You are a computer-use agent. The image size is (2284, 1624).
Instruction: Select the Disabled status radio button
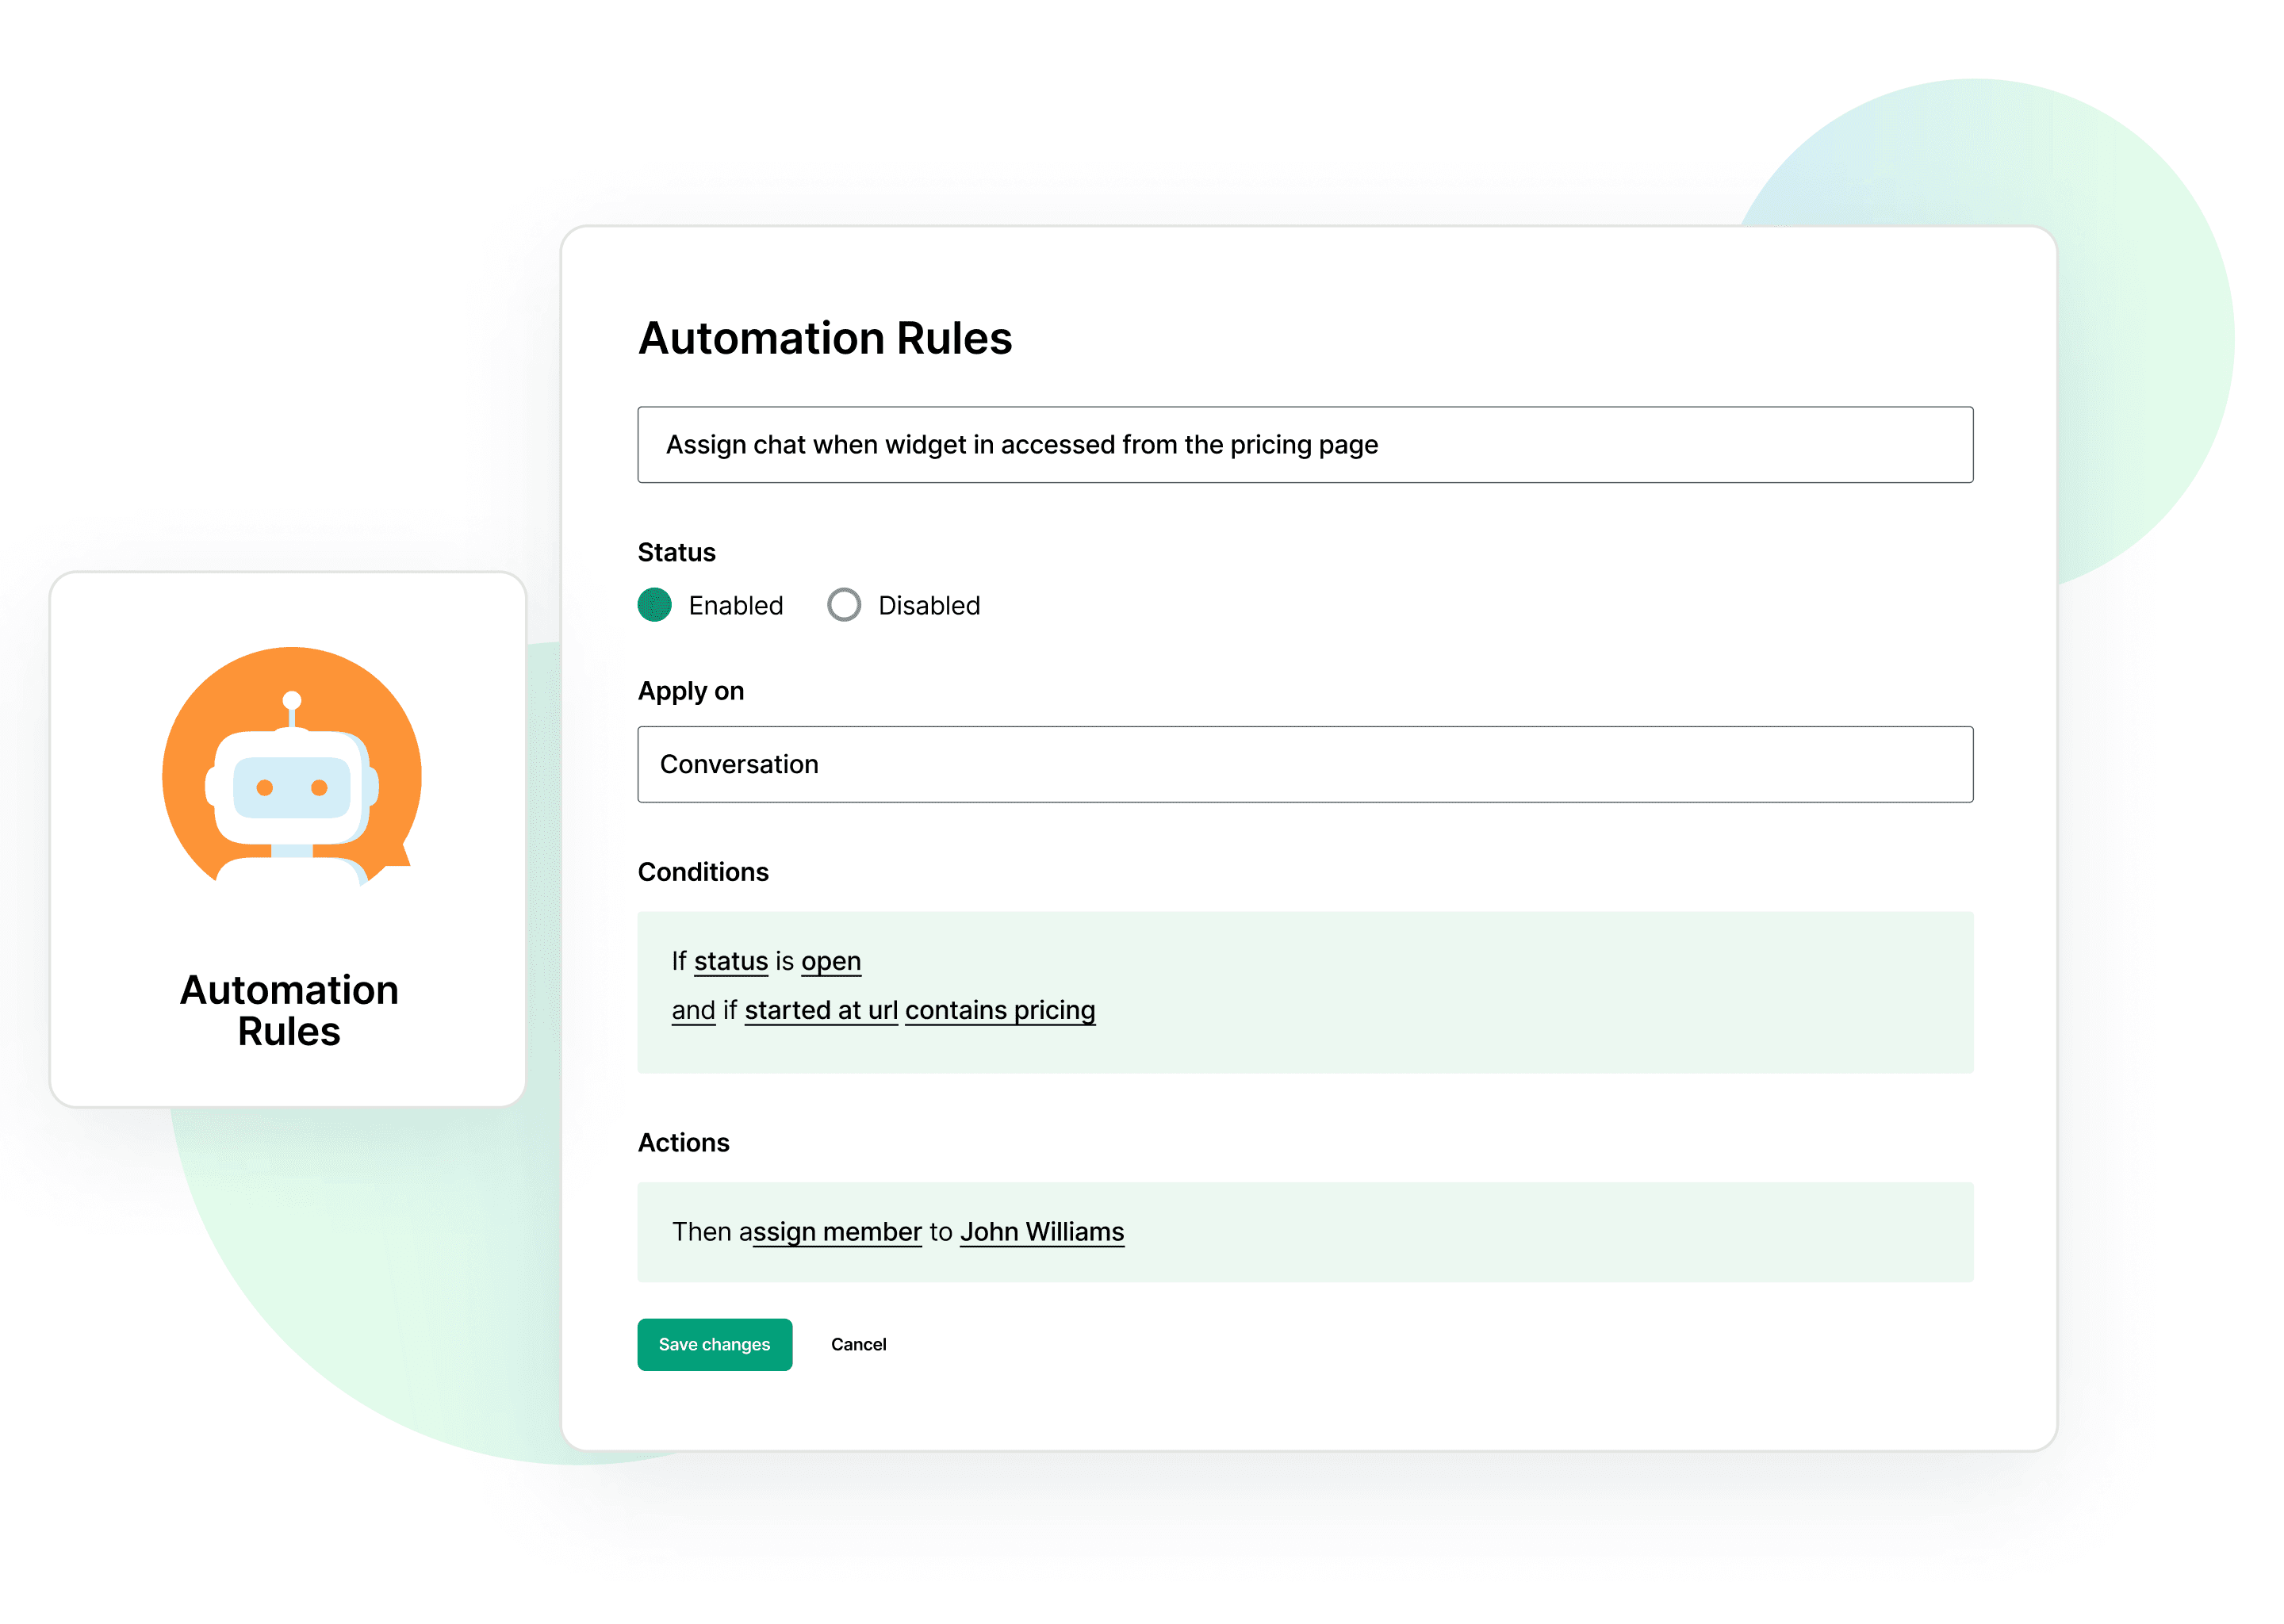(843, 604)
